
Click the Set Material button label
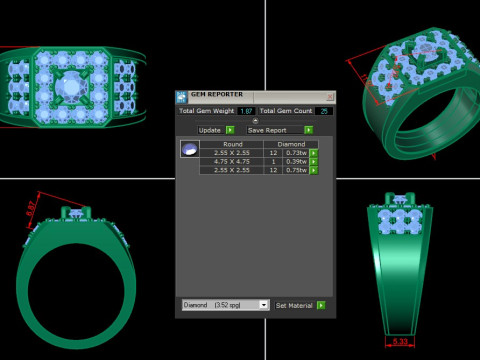tap(294, 305)
